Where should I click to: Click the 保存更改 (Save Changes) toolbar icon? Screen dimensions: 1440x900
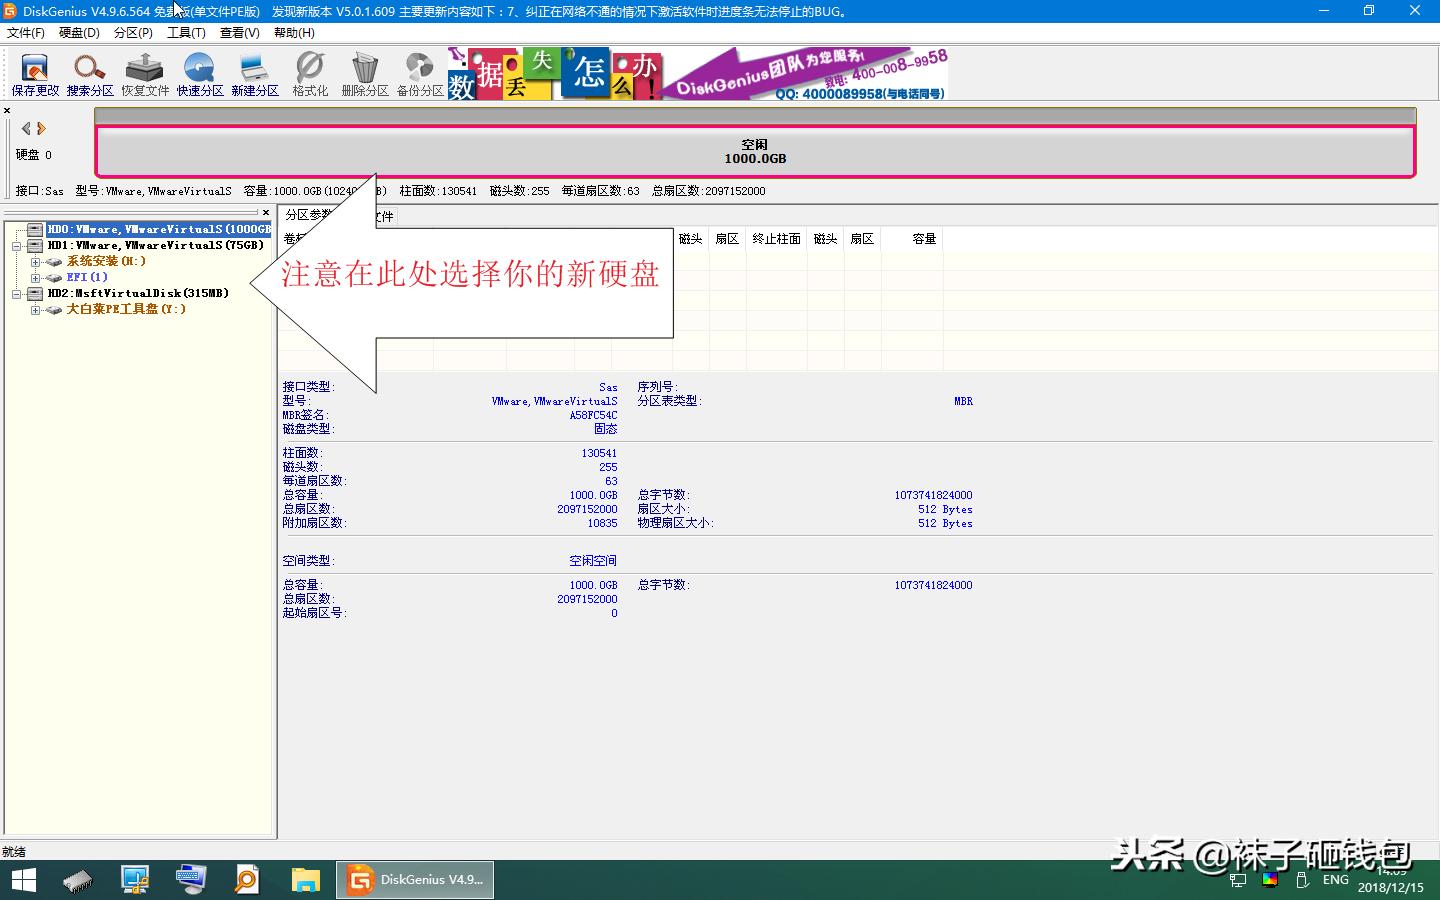34,72
